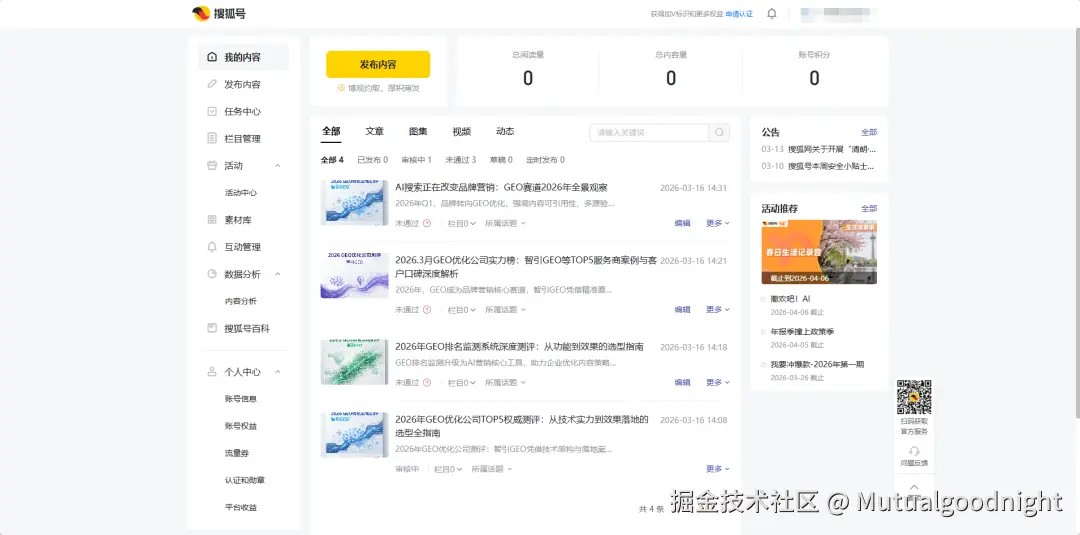Switch to the 全部 content tab
The height and width of the screenshot is (535, 1080).
pos(331,132)
